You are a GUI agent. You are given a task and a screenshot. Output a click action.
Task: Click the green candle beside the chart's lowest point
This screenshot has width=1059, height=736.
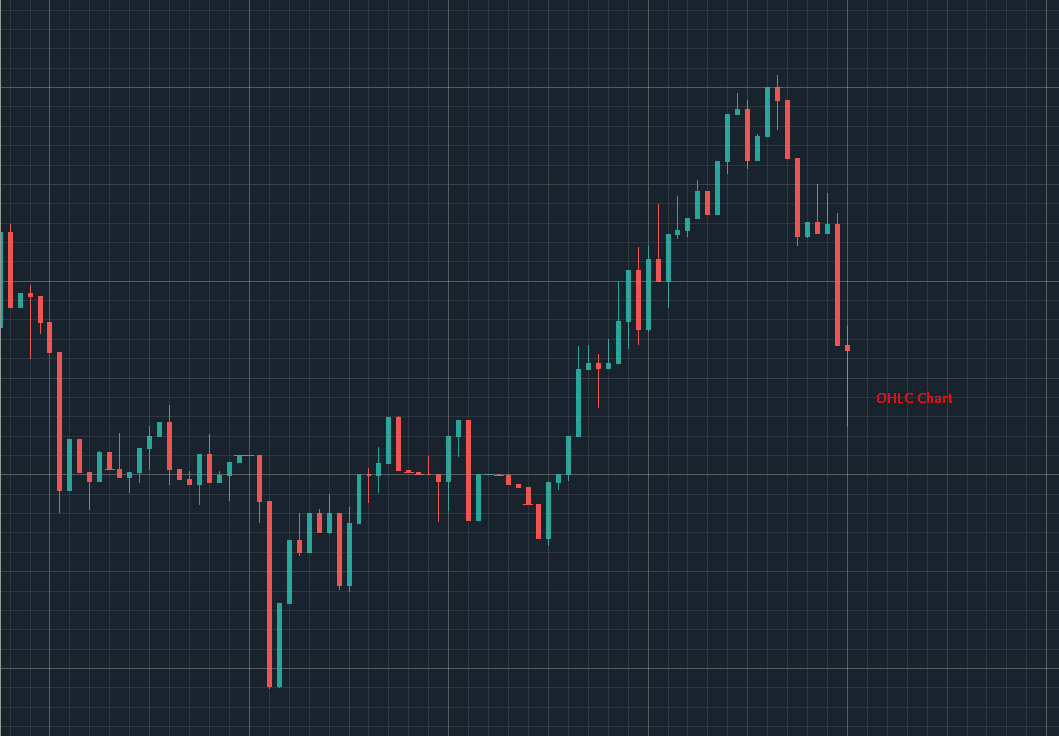pos(279,644)
